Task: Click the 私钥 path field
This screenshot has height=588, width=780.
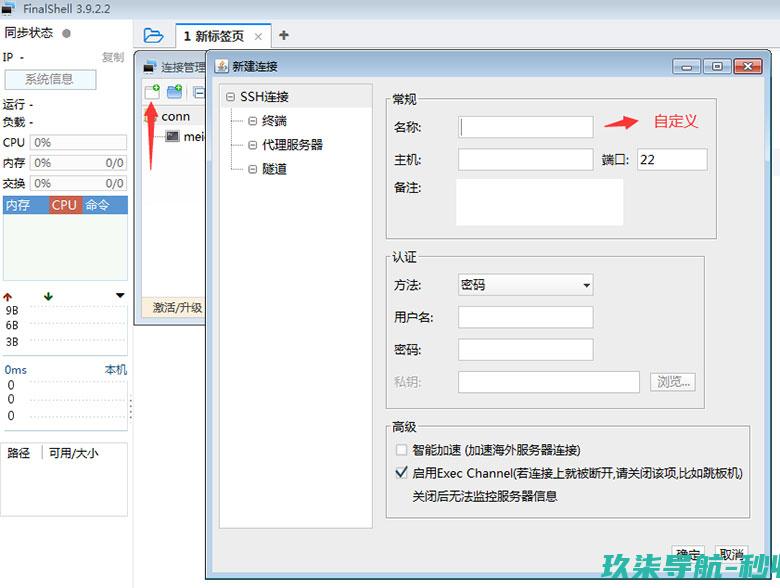Action: (x=549, y=382)
